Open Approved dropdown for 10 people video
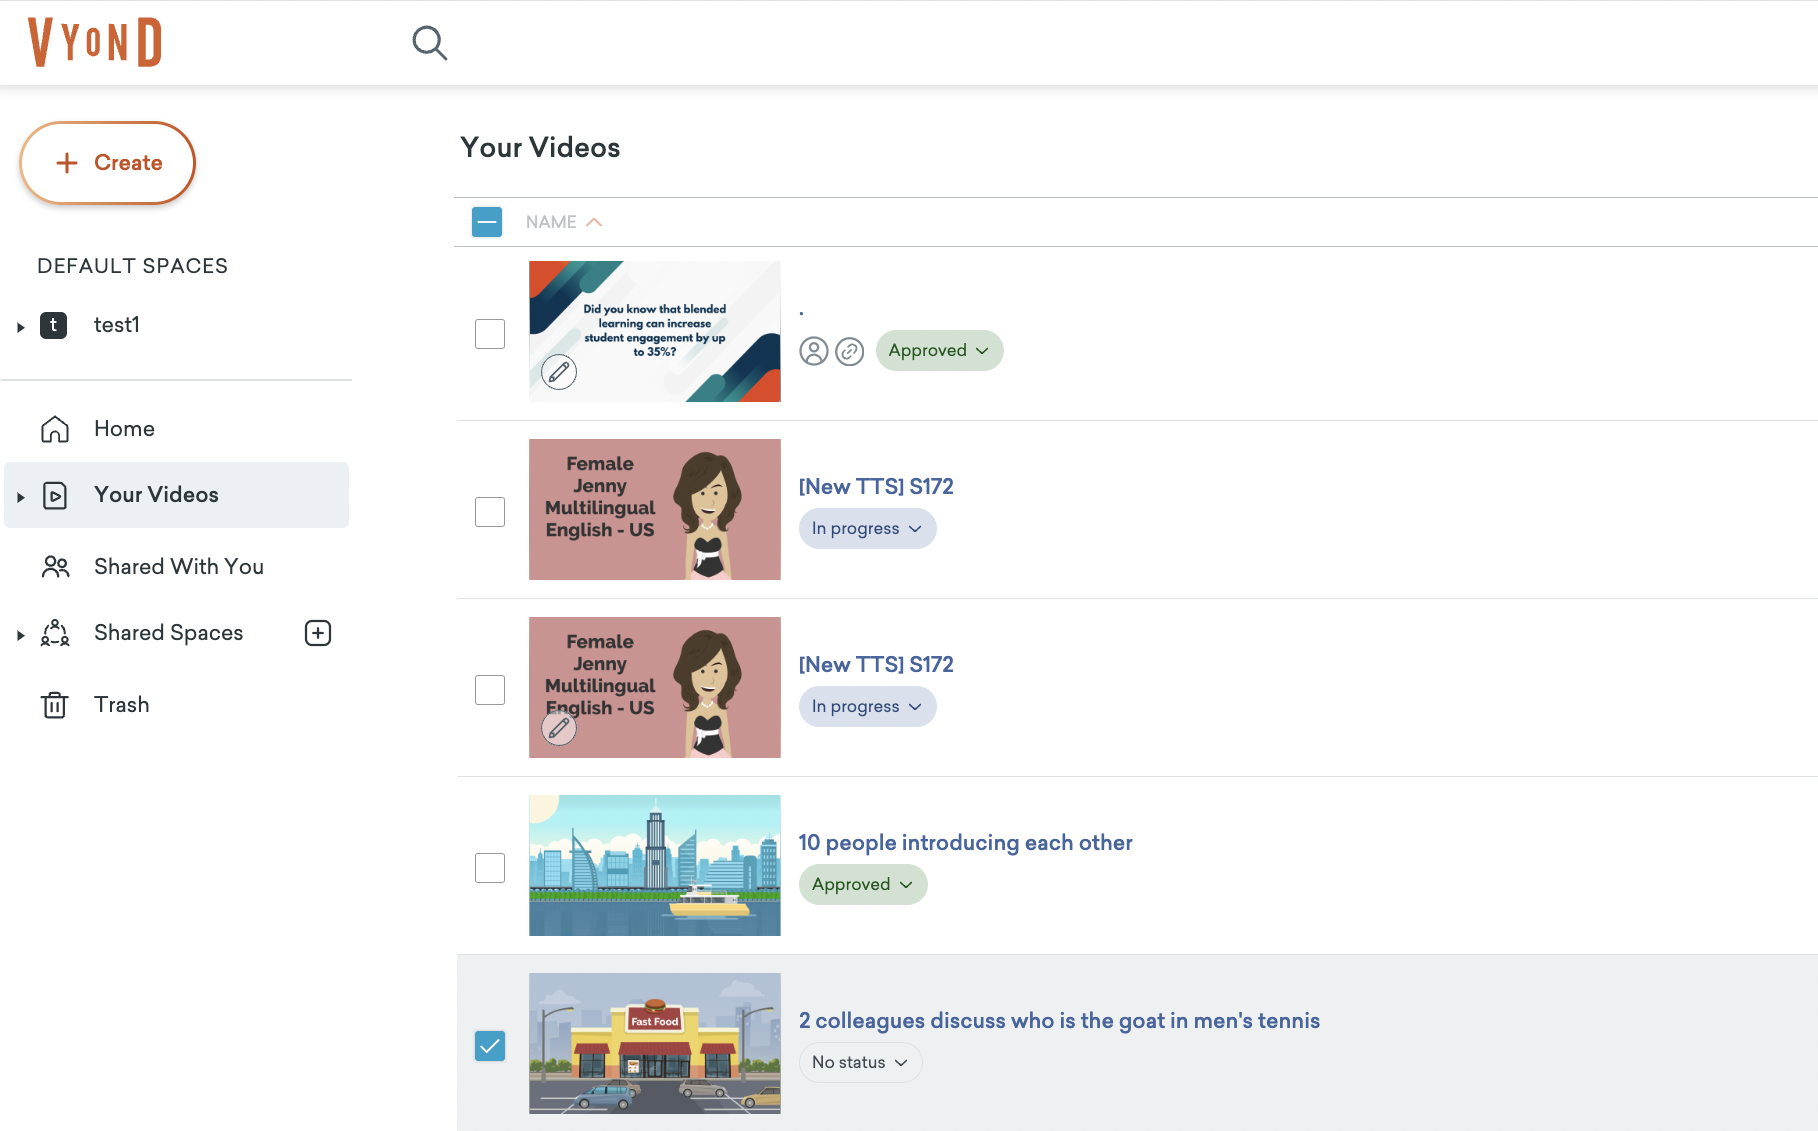 coord(862,884)
